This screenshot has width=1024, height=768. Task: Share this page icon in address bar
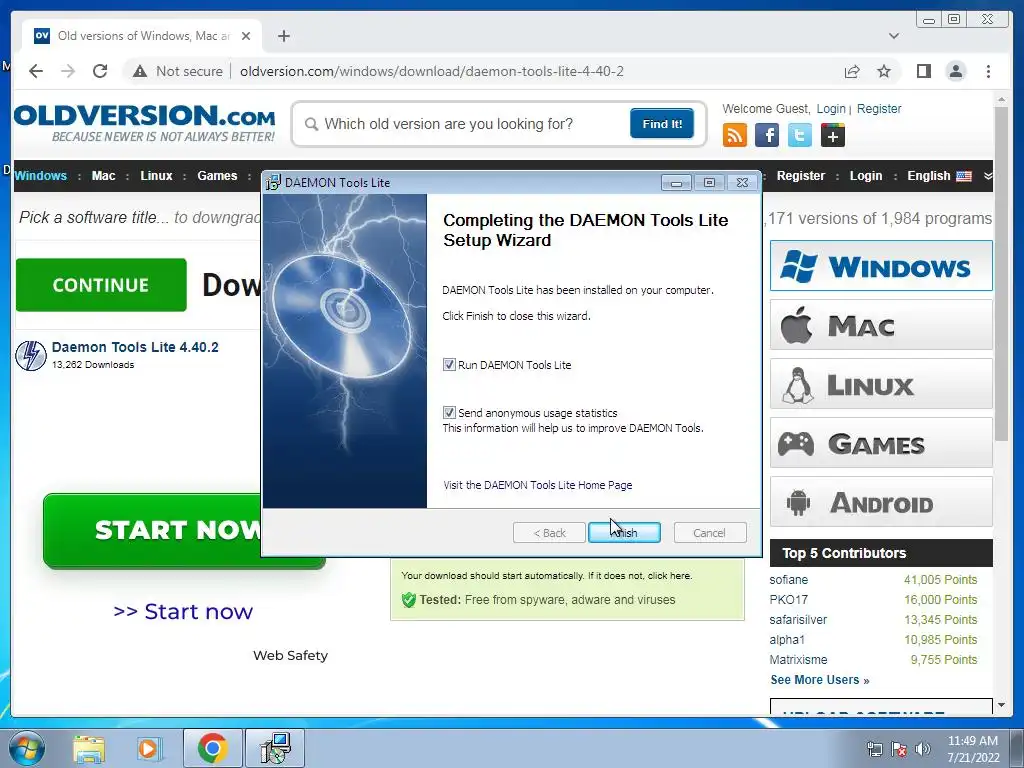click(852, 71)
